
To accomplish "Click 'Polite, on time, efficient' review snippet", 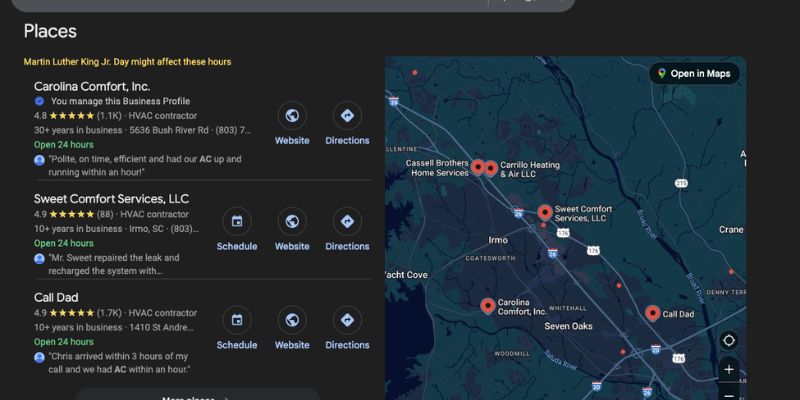I will [x=145, y=166].
